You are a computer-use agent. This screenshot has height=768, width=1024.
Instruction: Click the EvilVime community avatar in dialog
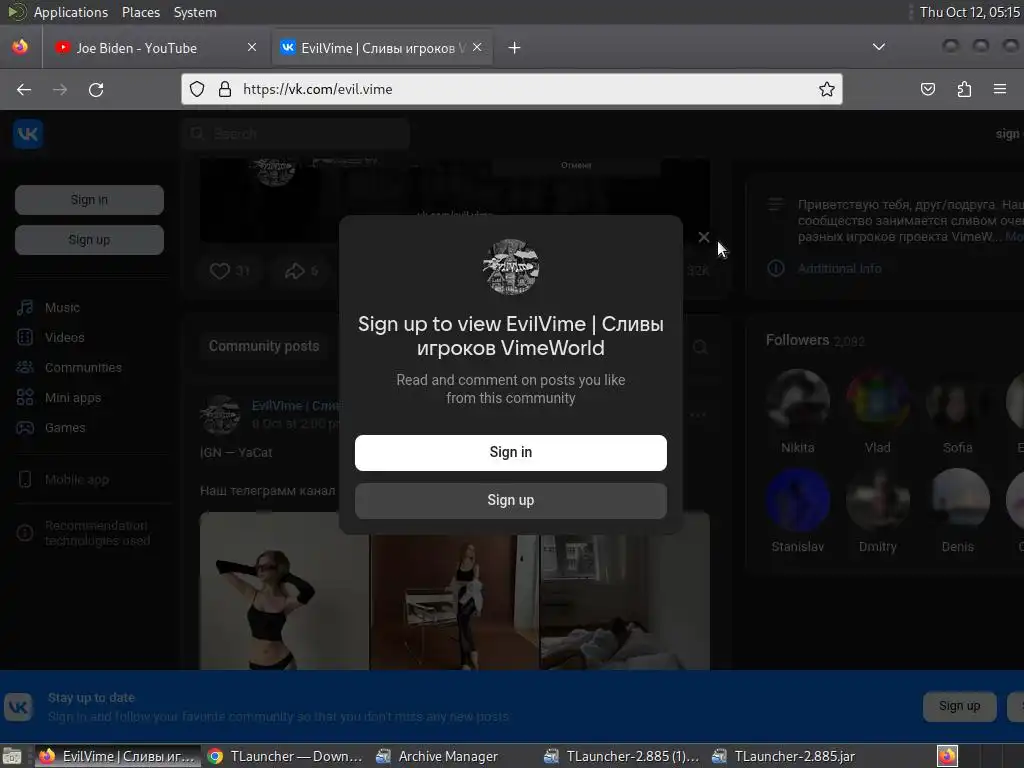[x=511, y=267]
